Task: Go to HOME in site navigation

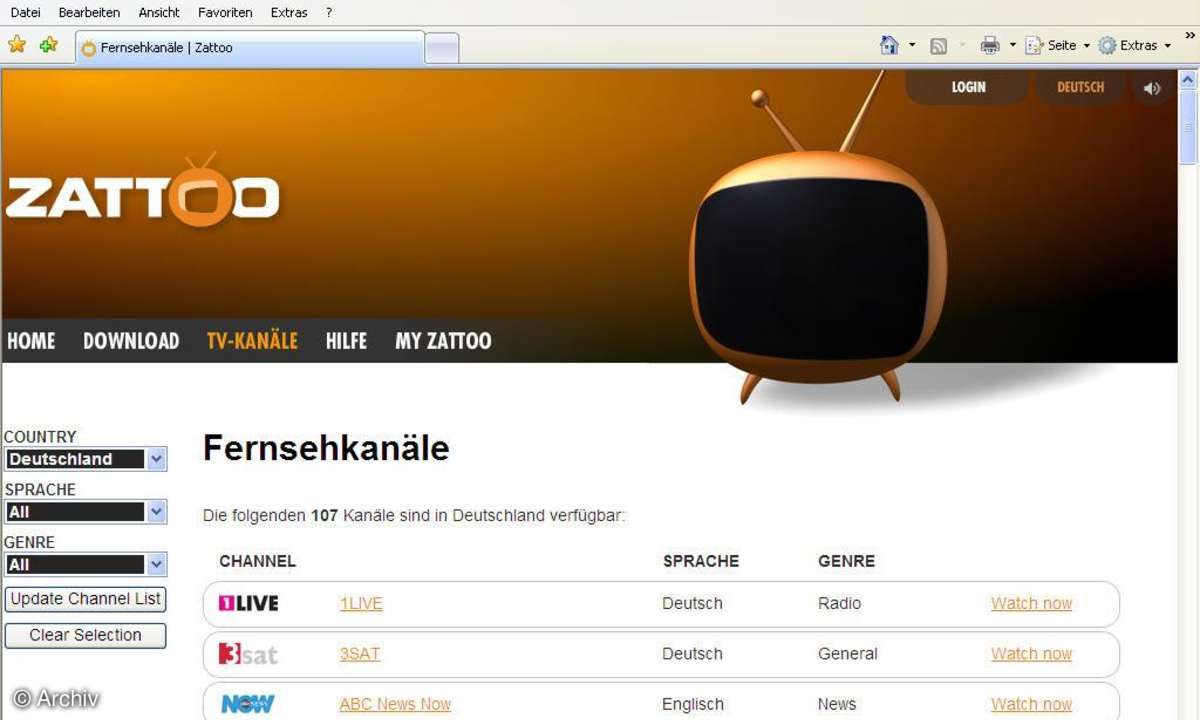Action: click(x=31, y=340)
